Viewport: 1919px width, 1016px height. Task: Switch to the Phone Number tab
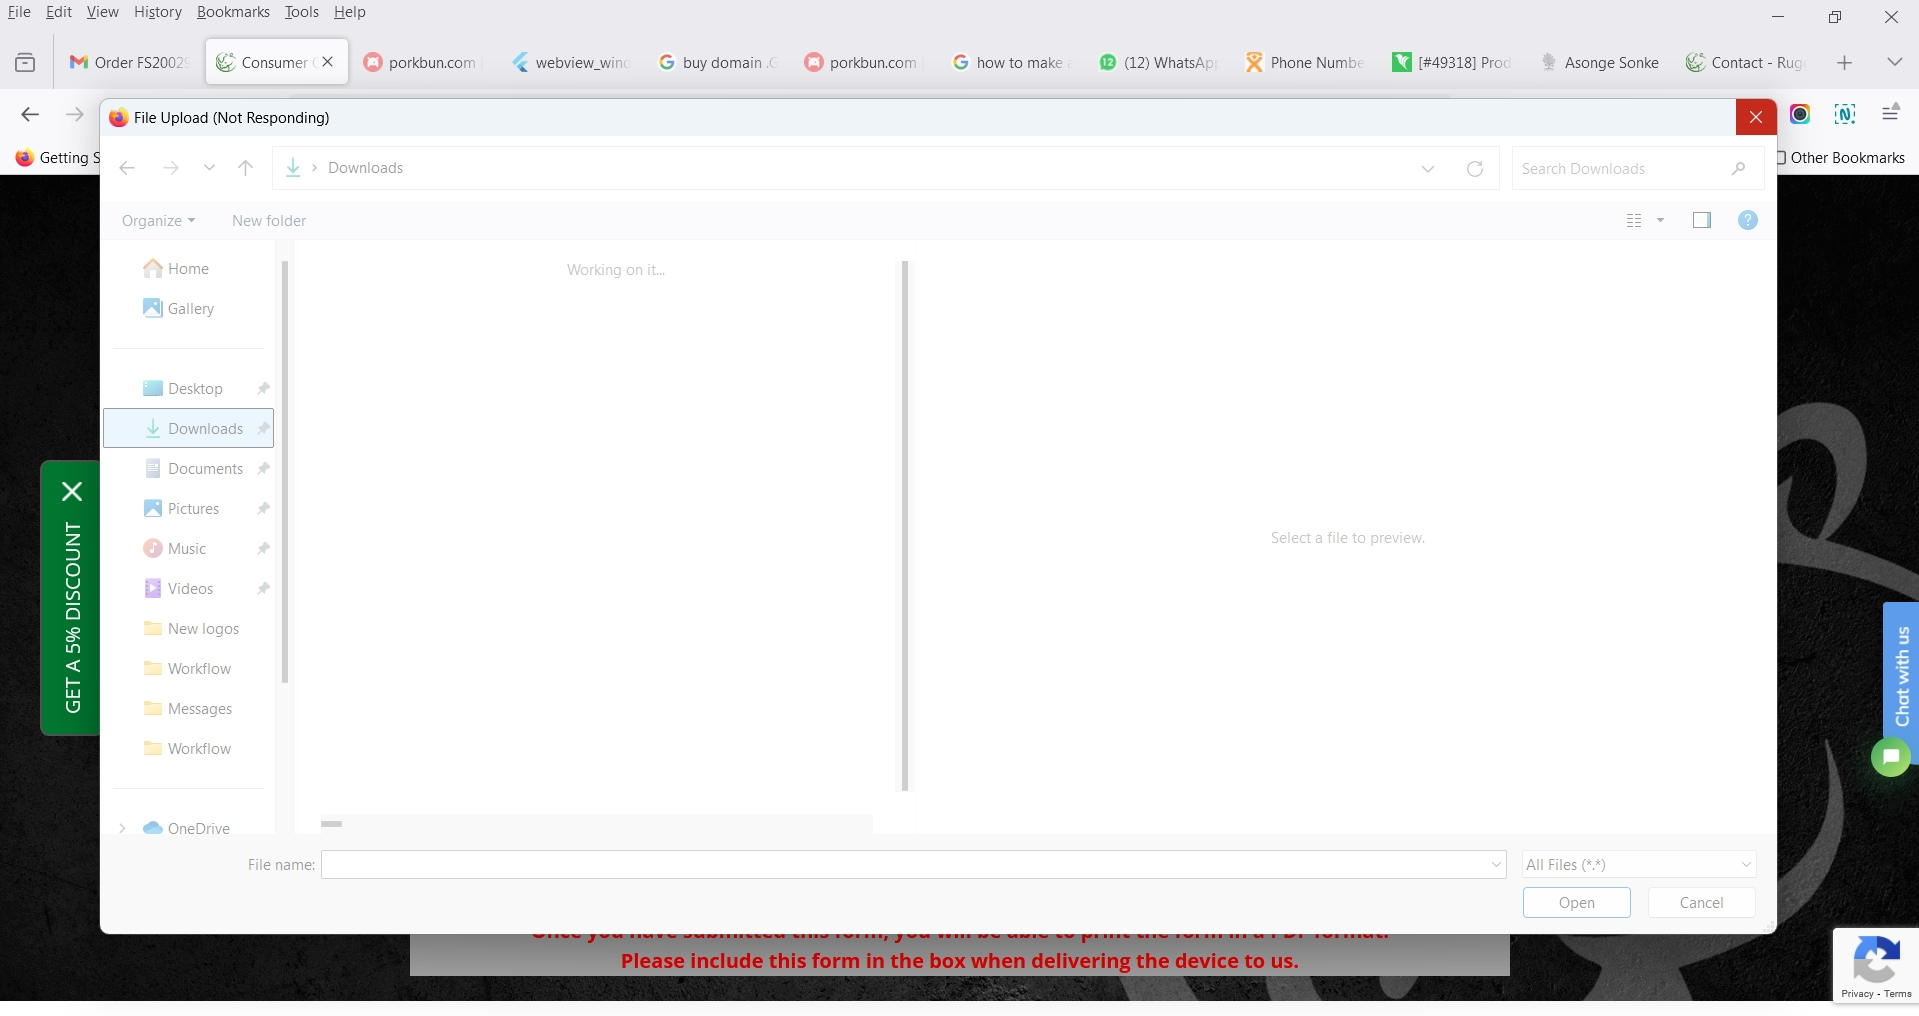(x=1306, y=62)
